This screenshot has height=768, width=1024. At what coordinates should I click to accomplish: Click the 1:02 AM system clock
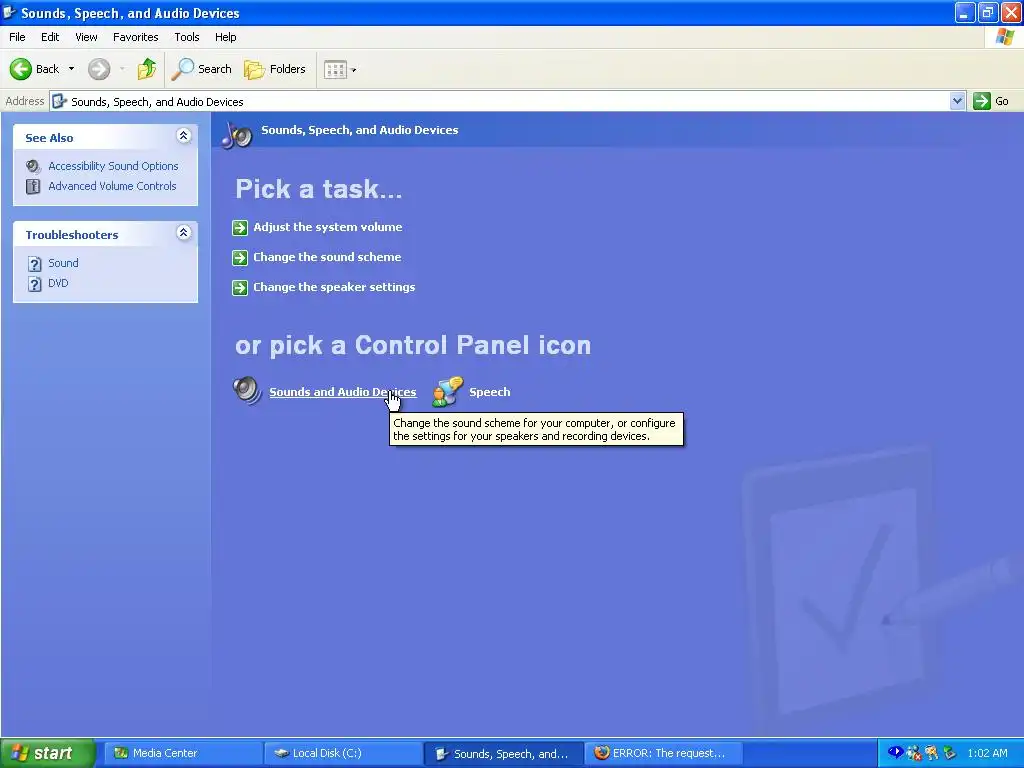tap(987, 753)
